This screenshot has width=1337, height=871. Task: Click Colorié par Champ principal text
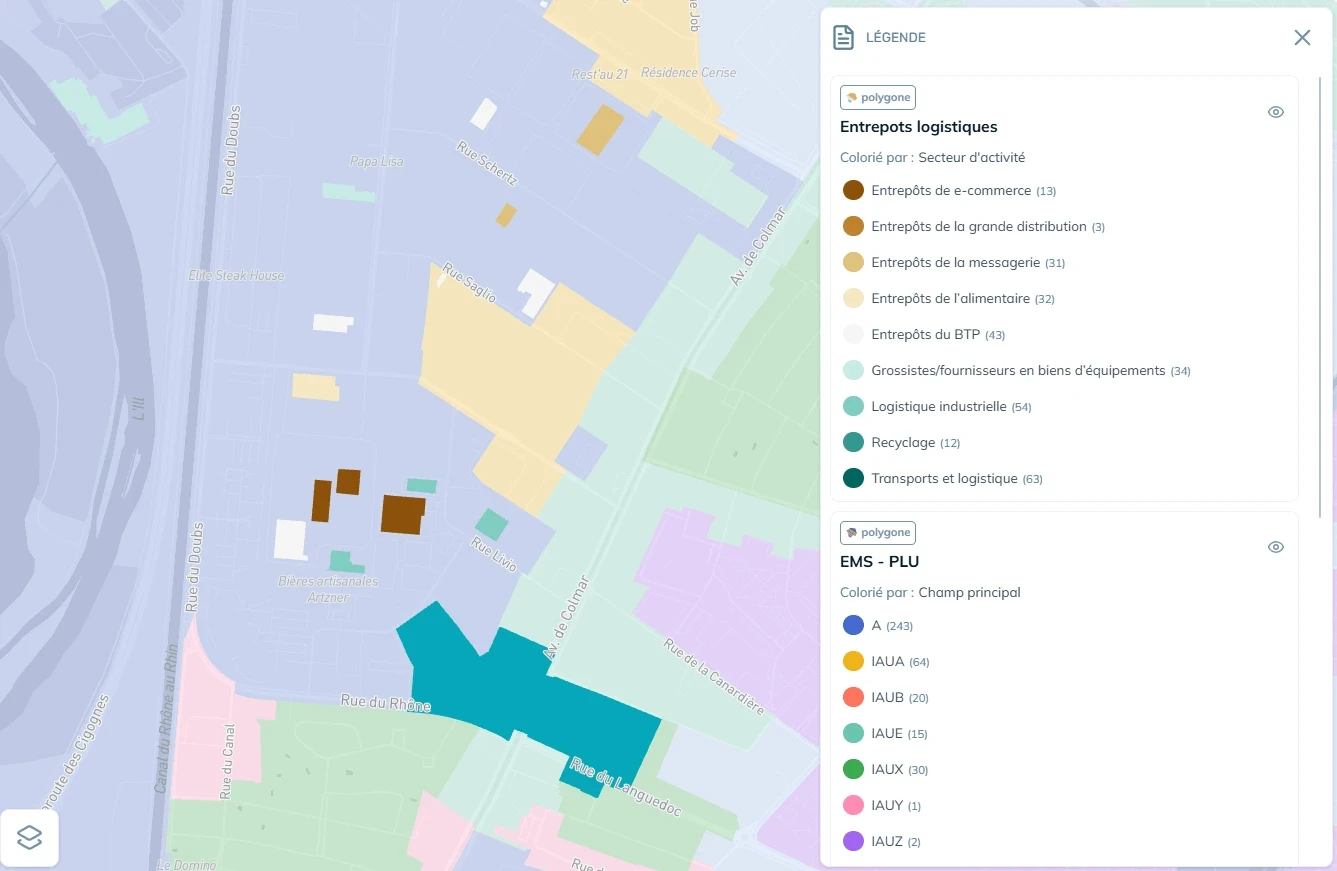pyautogui.click(x=930, y=592)
